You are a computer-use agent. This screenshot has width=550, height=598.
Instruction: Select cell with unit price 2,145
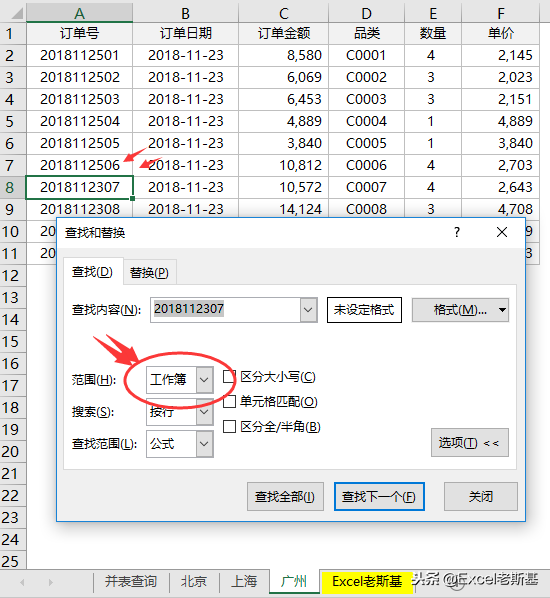click(500, 55)
